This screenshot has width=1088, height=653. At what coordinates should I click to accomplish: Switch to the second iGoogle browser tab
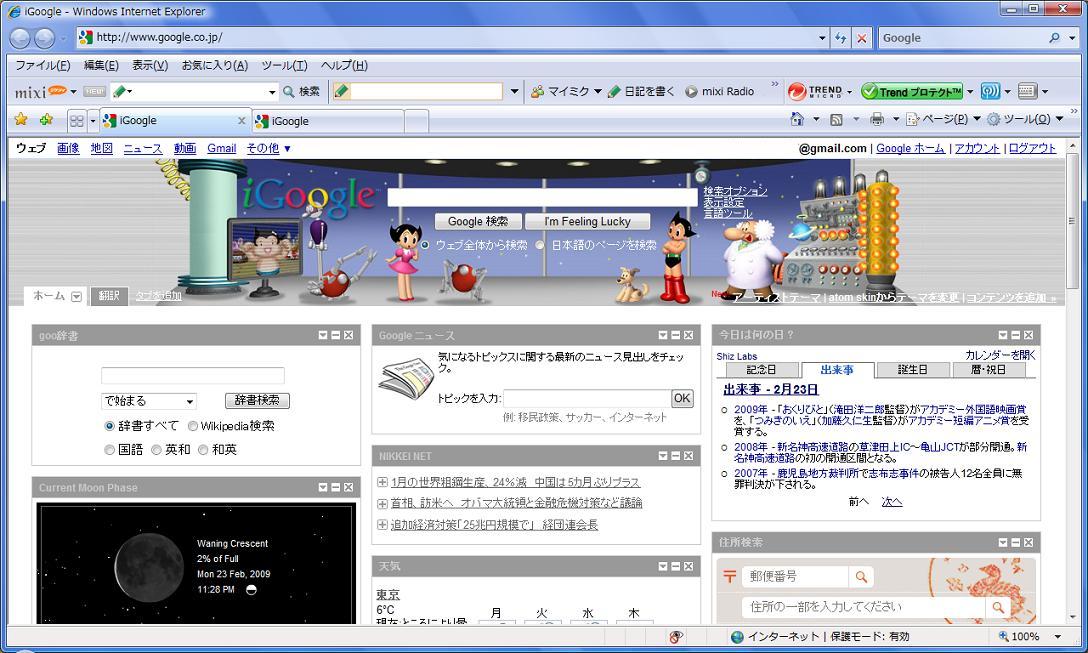(328, 121)
